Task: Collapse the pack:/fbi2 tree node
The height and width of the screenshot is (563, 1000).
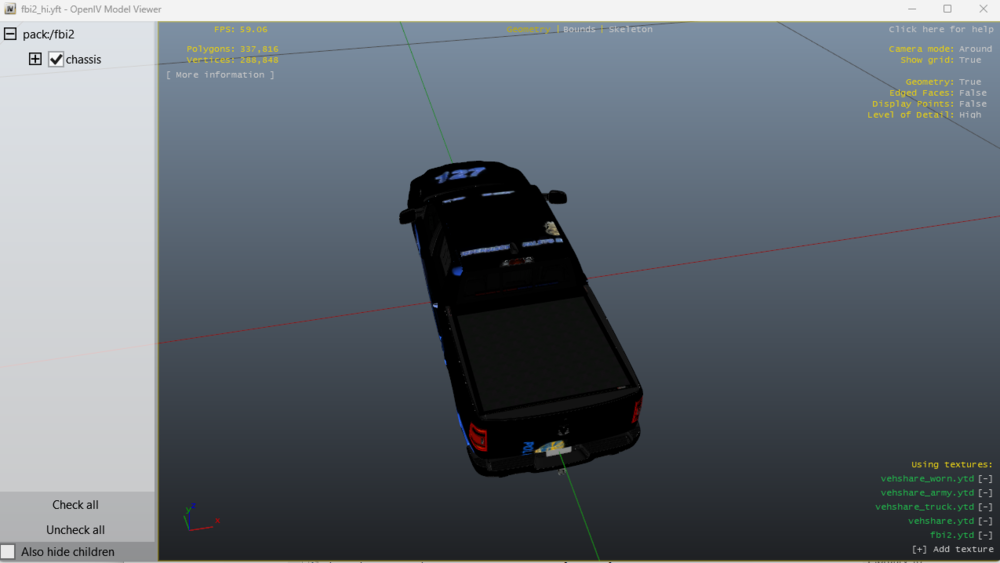Action: click(x=10, y=34)
